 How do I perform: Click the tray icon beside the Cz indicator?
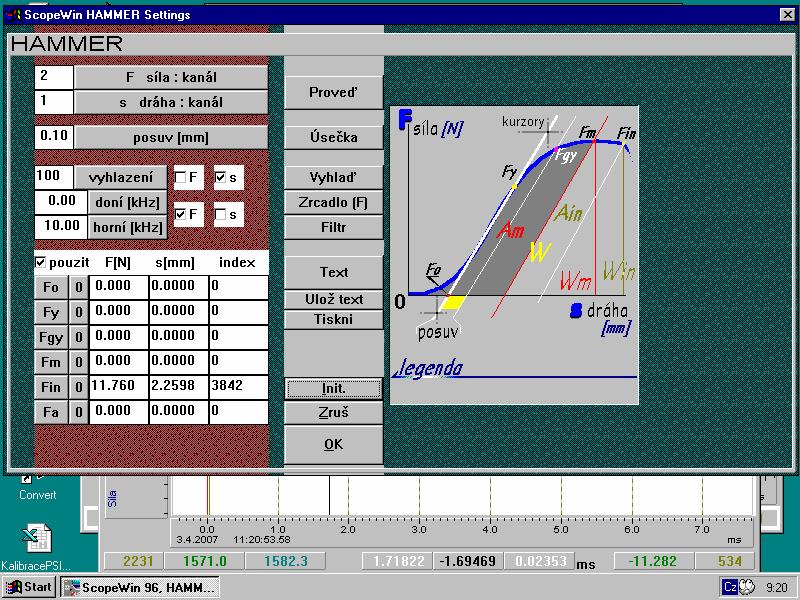pyautogui.click(x=746, y=587)
